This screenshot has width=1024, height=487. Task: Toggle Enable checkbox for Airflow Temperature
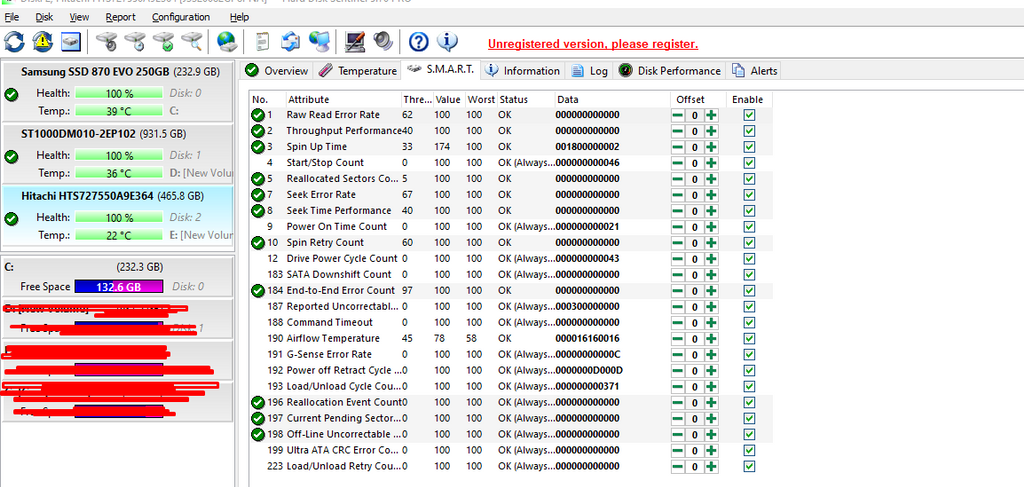[x=749, y=338]
